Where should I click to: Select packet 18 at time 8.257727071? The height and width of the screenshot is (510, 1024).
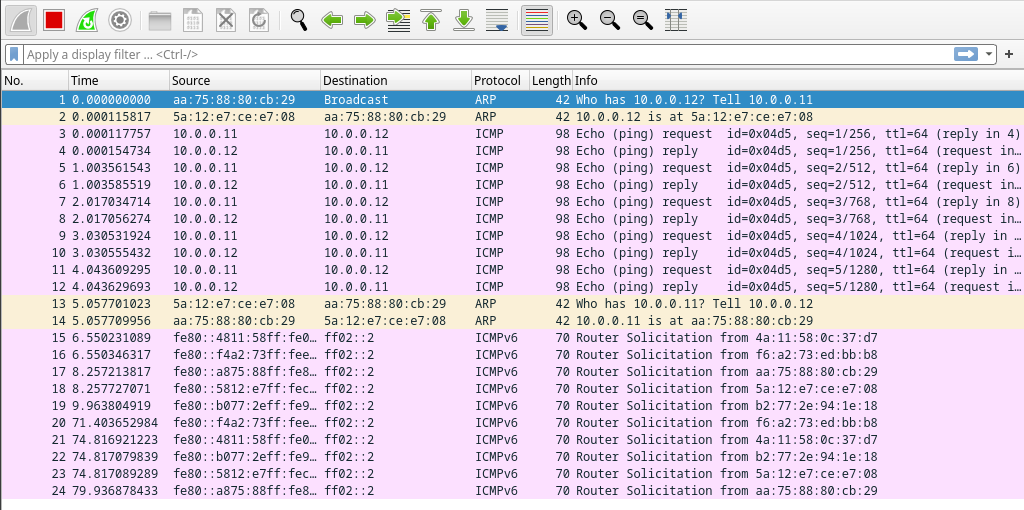(x=512, y=389)
